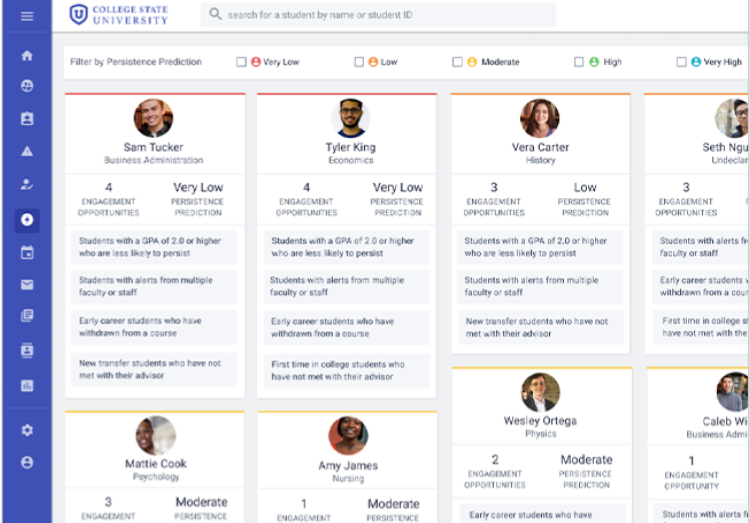Open the bar chart reports sidebar icon
Screen dimensions: 750x523
pos(27,385)
